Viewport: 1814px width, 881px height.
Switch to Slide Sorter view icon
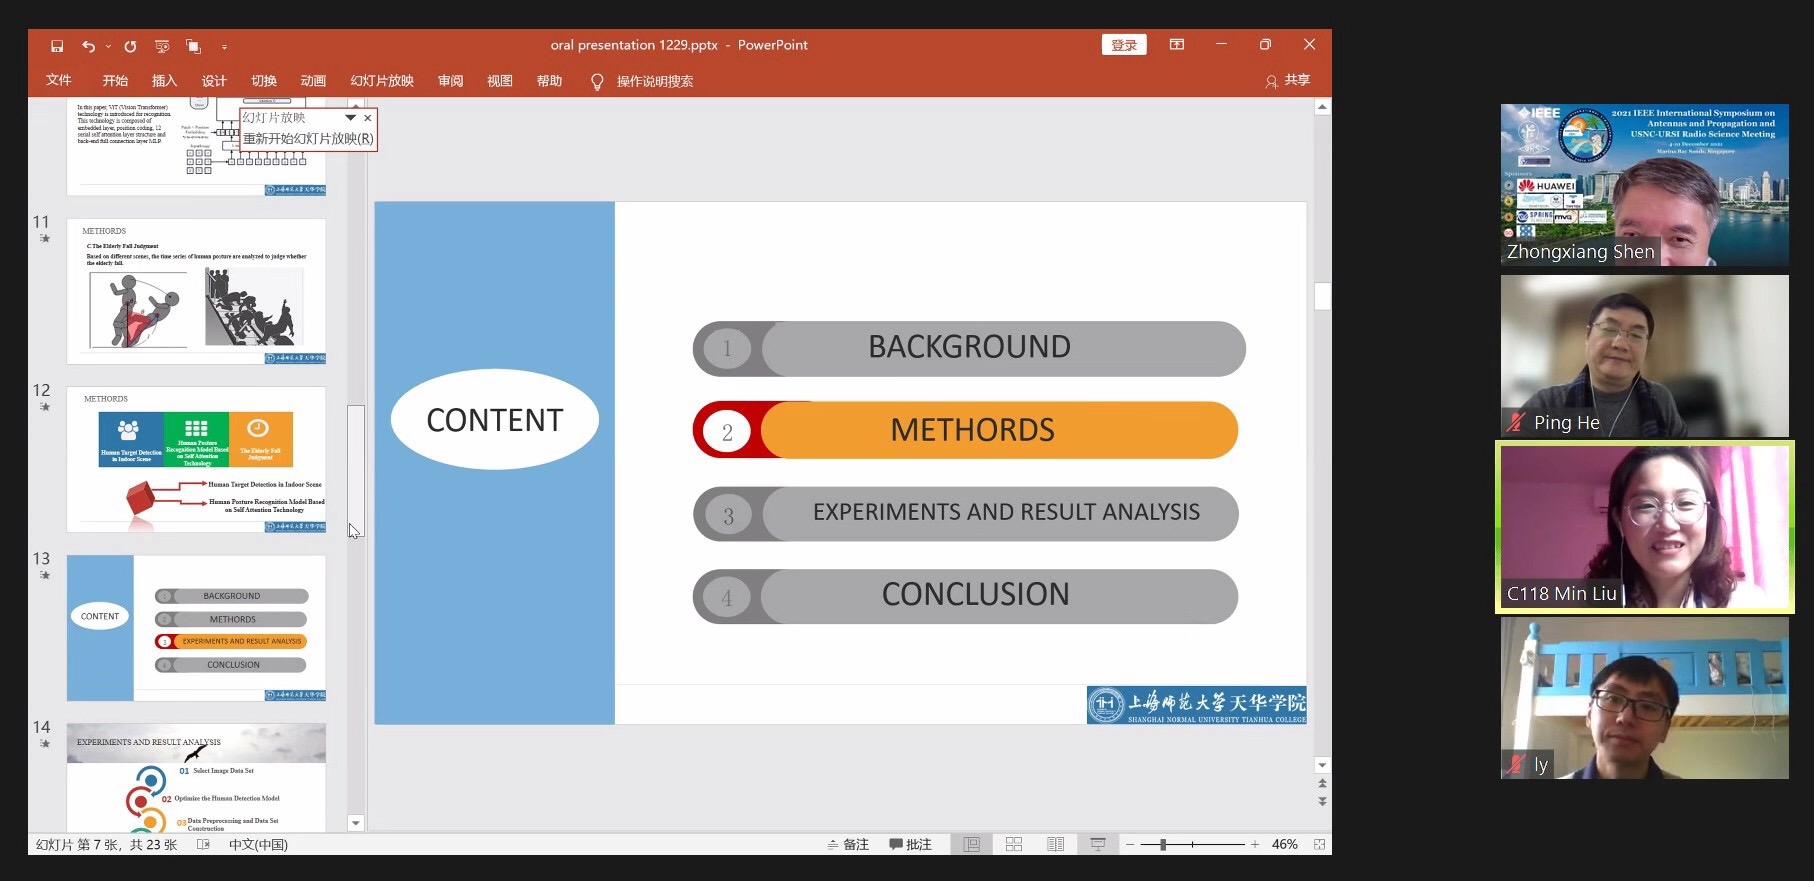(1013, 845)
